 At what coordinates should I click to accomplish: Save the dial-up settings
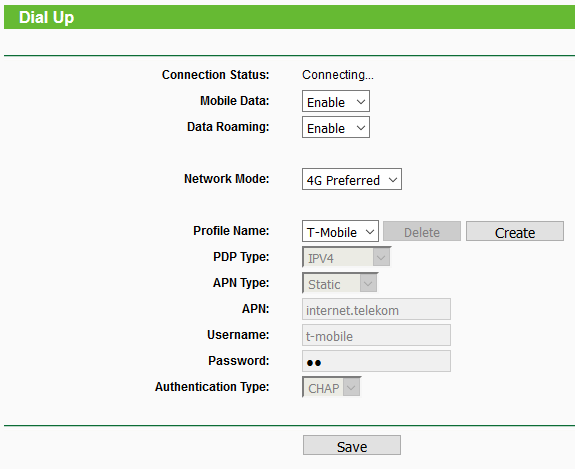(x=352, y=446)
